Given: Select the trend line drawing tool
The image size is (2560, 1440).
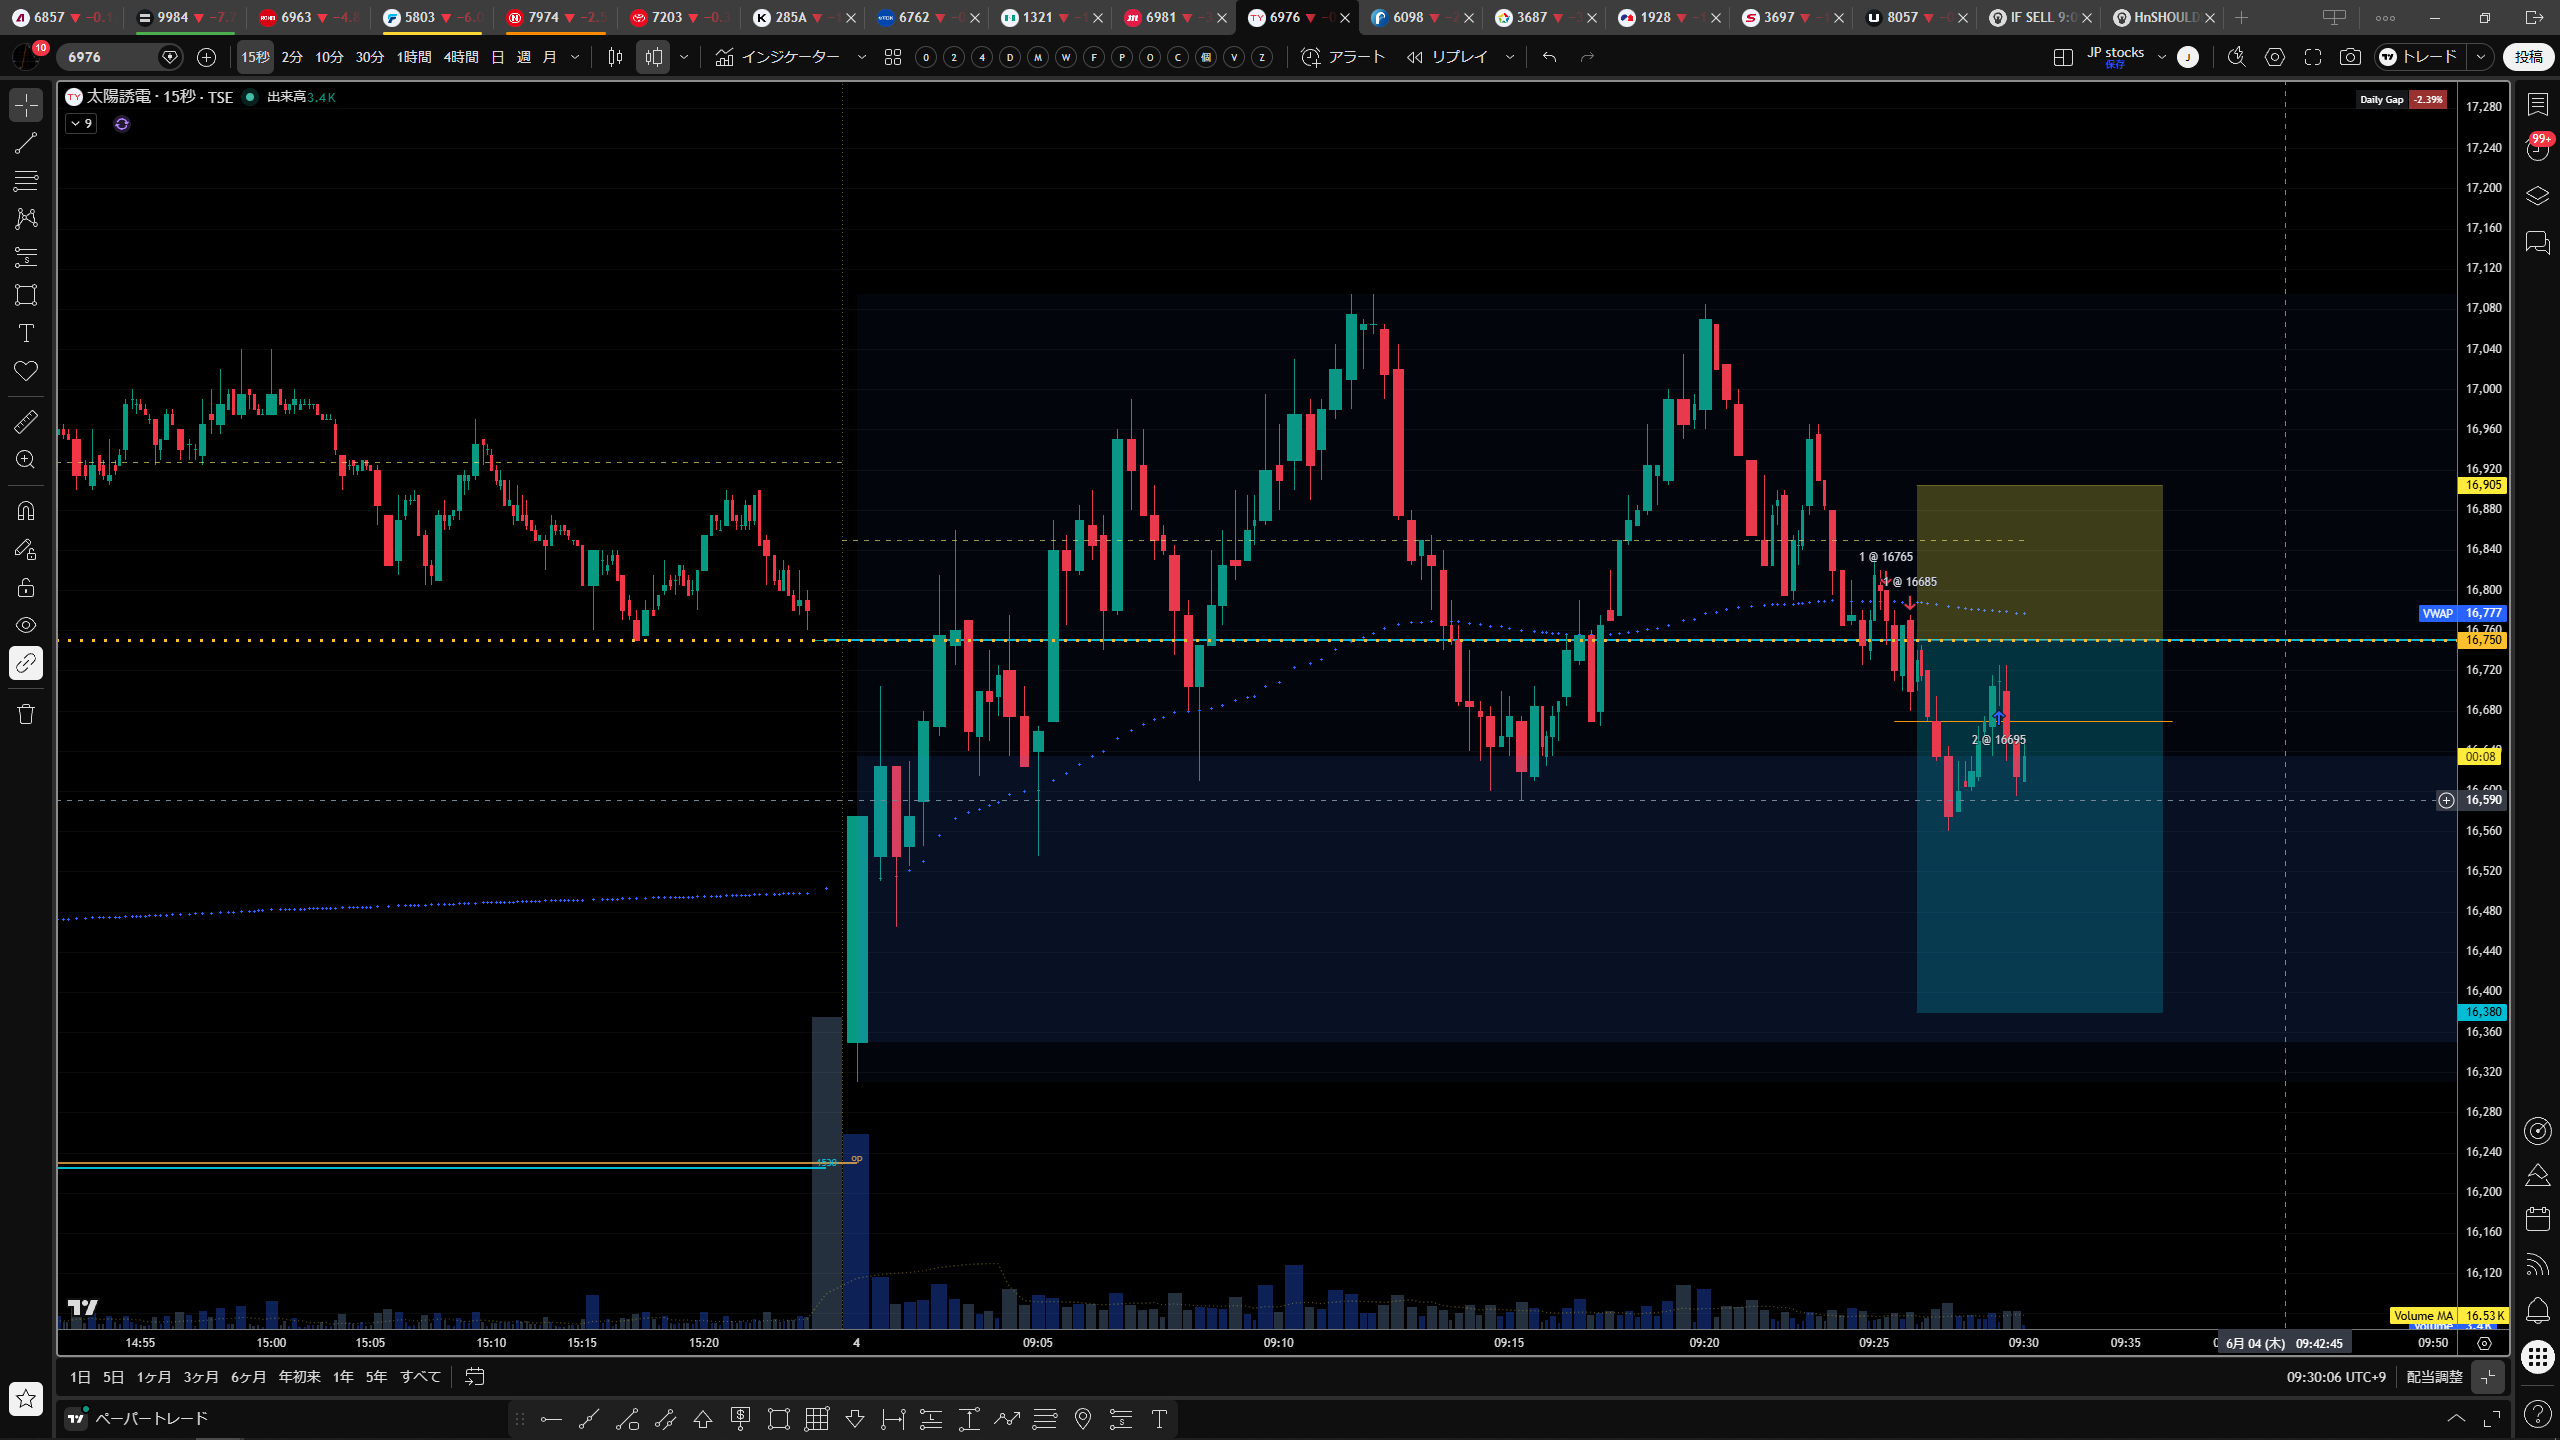Looking at the screenshot, I should (x=26, y=143).
